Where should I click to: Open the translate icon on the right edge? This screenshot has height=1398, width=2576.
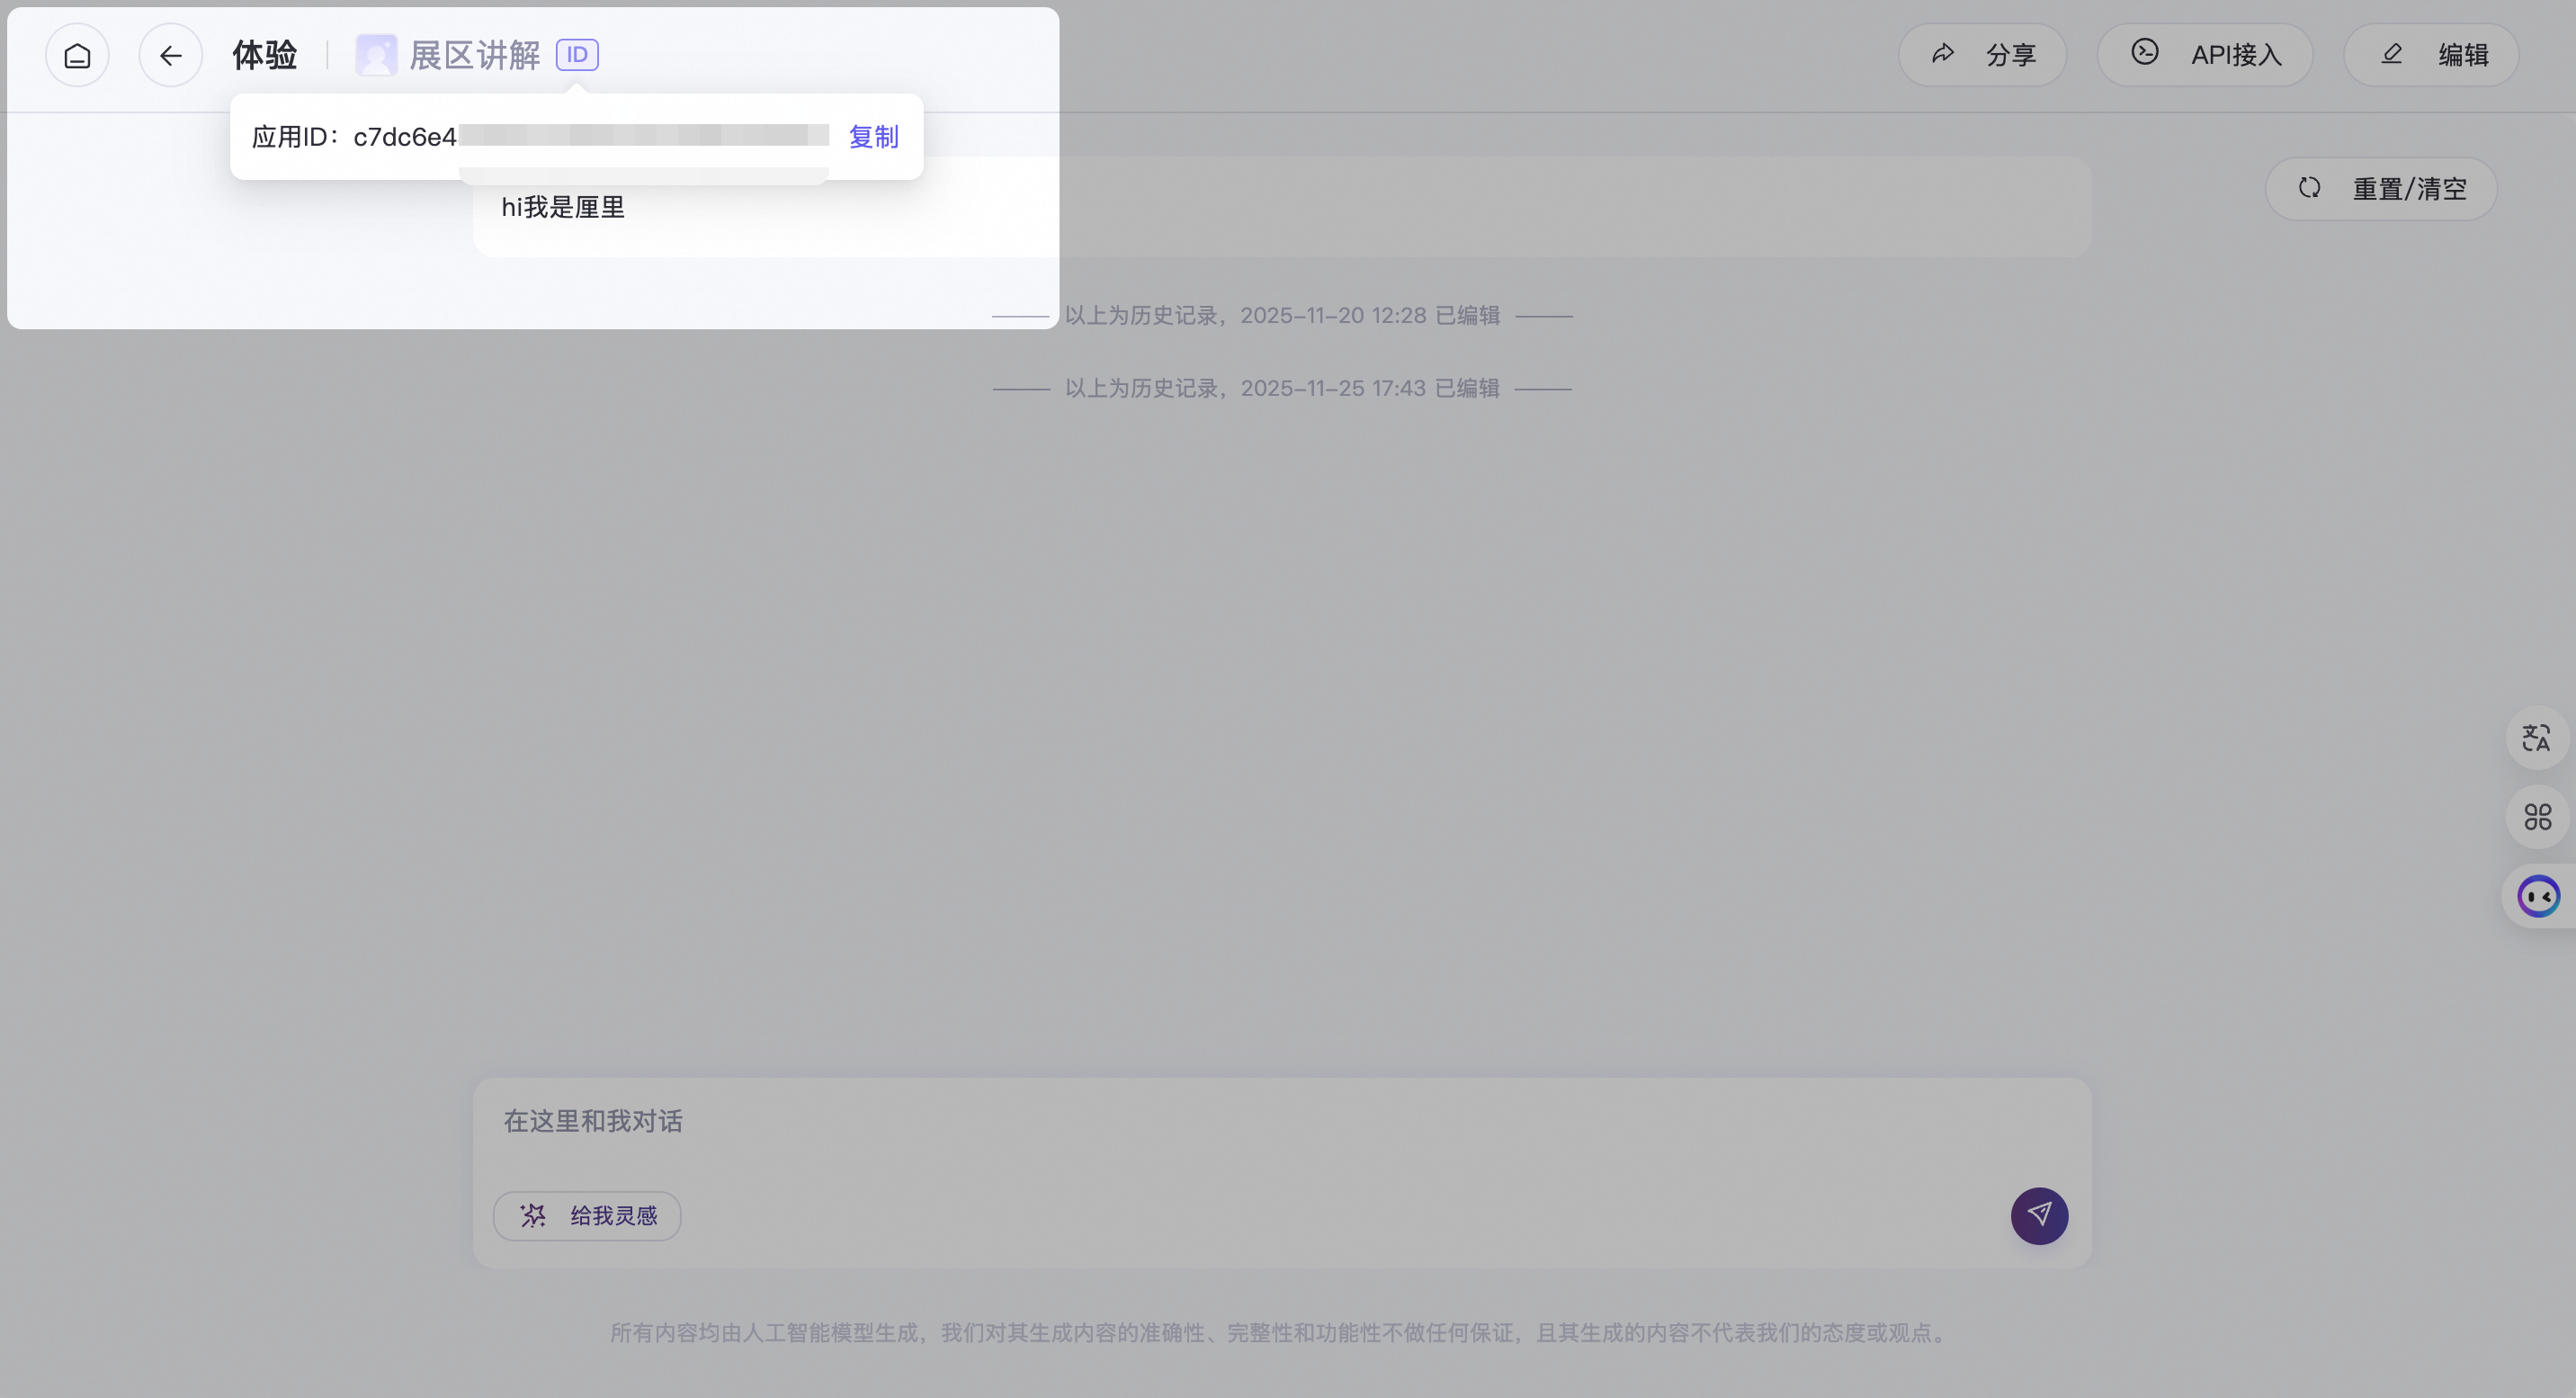2536,738
